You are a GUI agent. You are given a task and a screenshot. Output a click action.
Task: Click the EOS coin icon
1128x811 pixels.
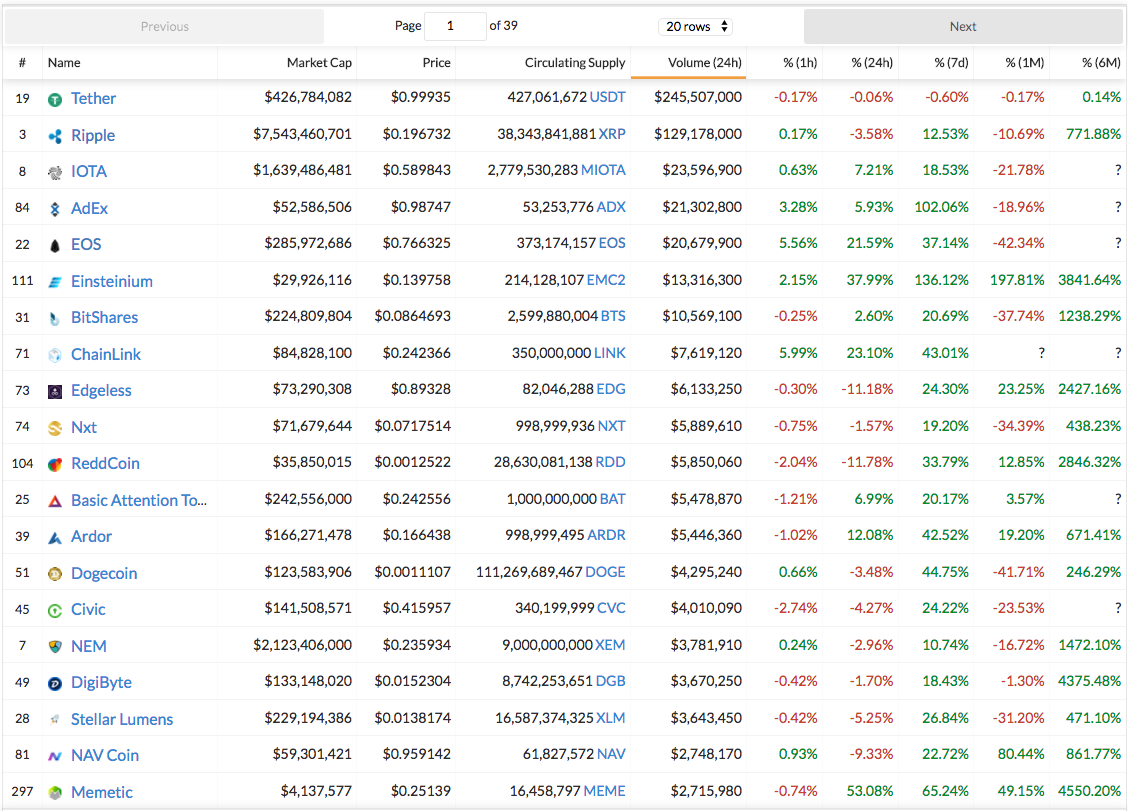(55, 245)
